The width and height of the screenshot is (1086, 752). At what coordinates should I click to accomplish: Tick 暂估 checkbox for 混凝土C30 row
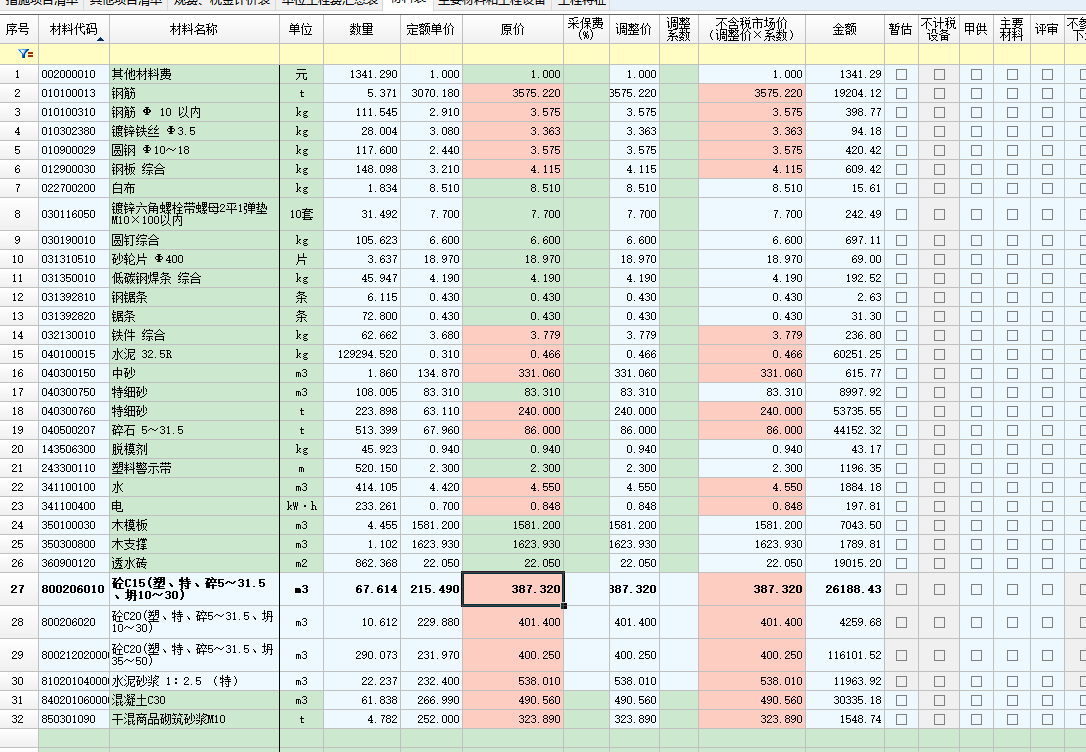coord(901,700)
